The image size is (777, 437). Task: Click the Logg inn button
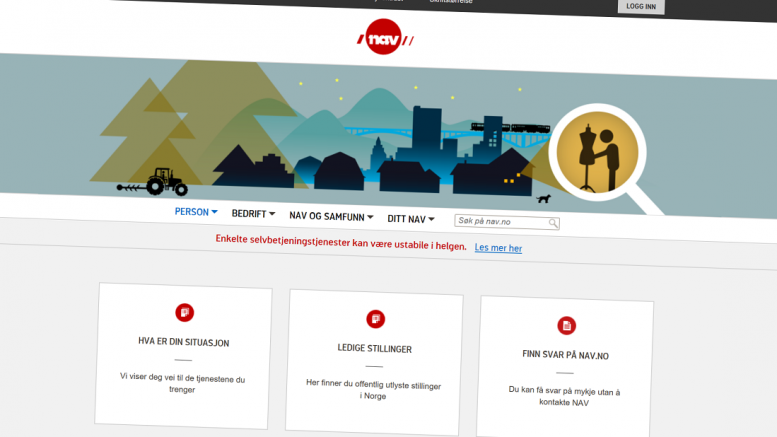point(641,6)
